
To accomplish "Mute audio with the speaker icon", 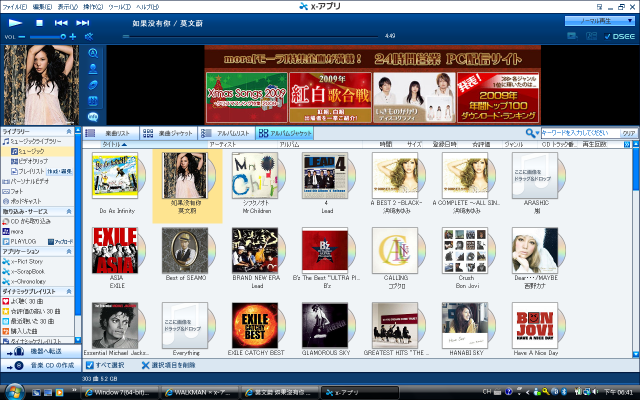I will pyautogui.click(x=89, y=37).
